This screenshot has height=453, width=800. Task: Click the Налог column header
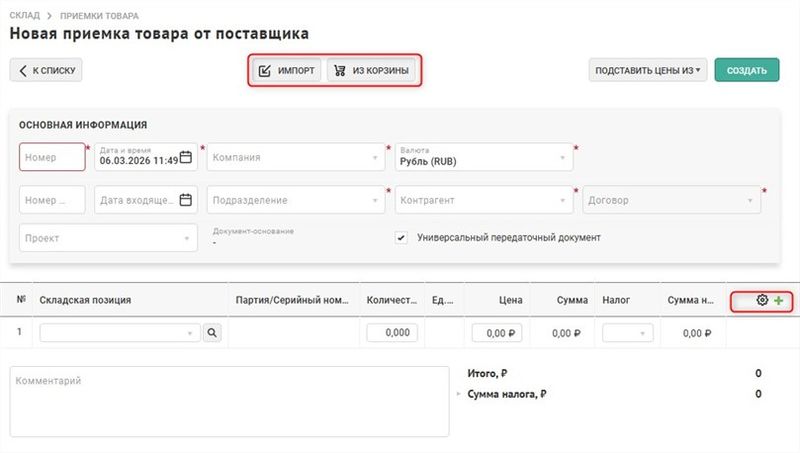[616, 300]
